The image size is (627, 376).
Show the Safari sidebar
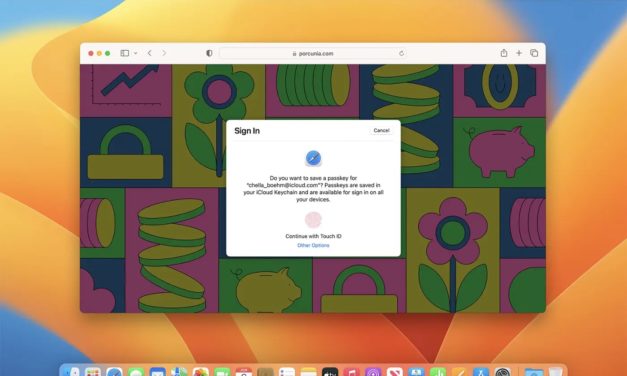pos(125,53)
